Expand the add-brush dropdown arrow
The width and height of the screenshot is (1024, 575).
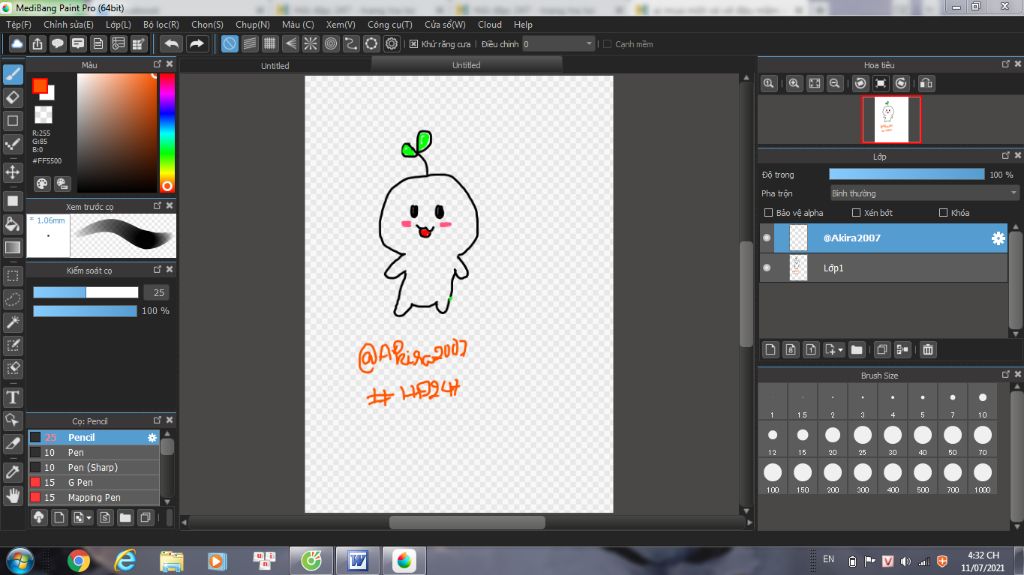pyautogui.click(x=89, y=518)
